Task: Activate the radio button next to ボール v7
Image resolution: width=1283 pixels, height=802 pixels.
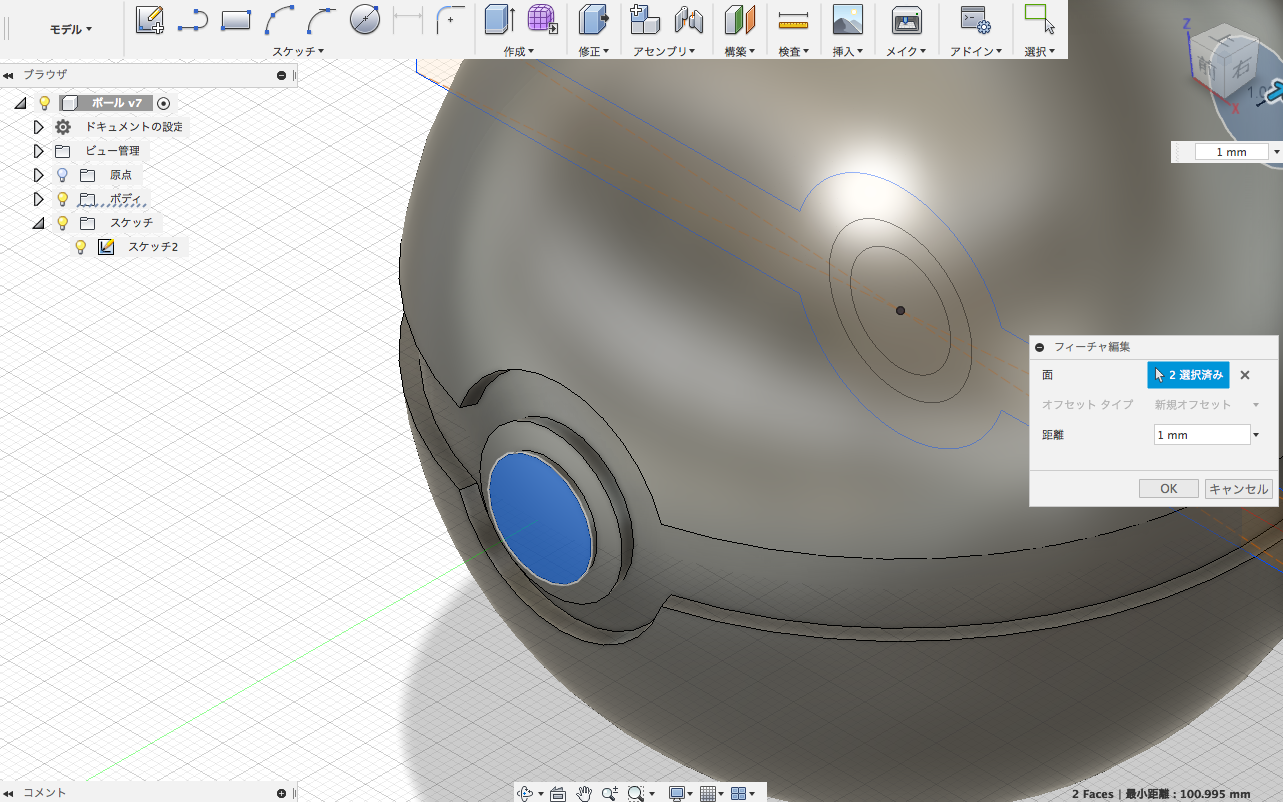Action: (x=164, y=103)
